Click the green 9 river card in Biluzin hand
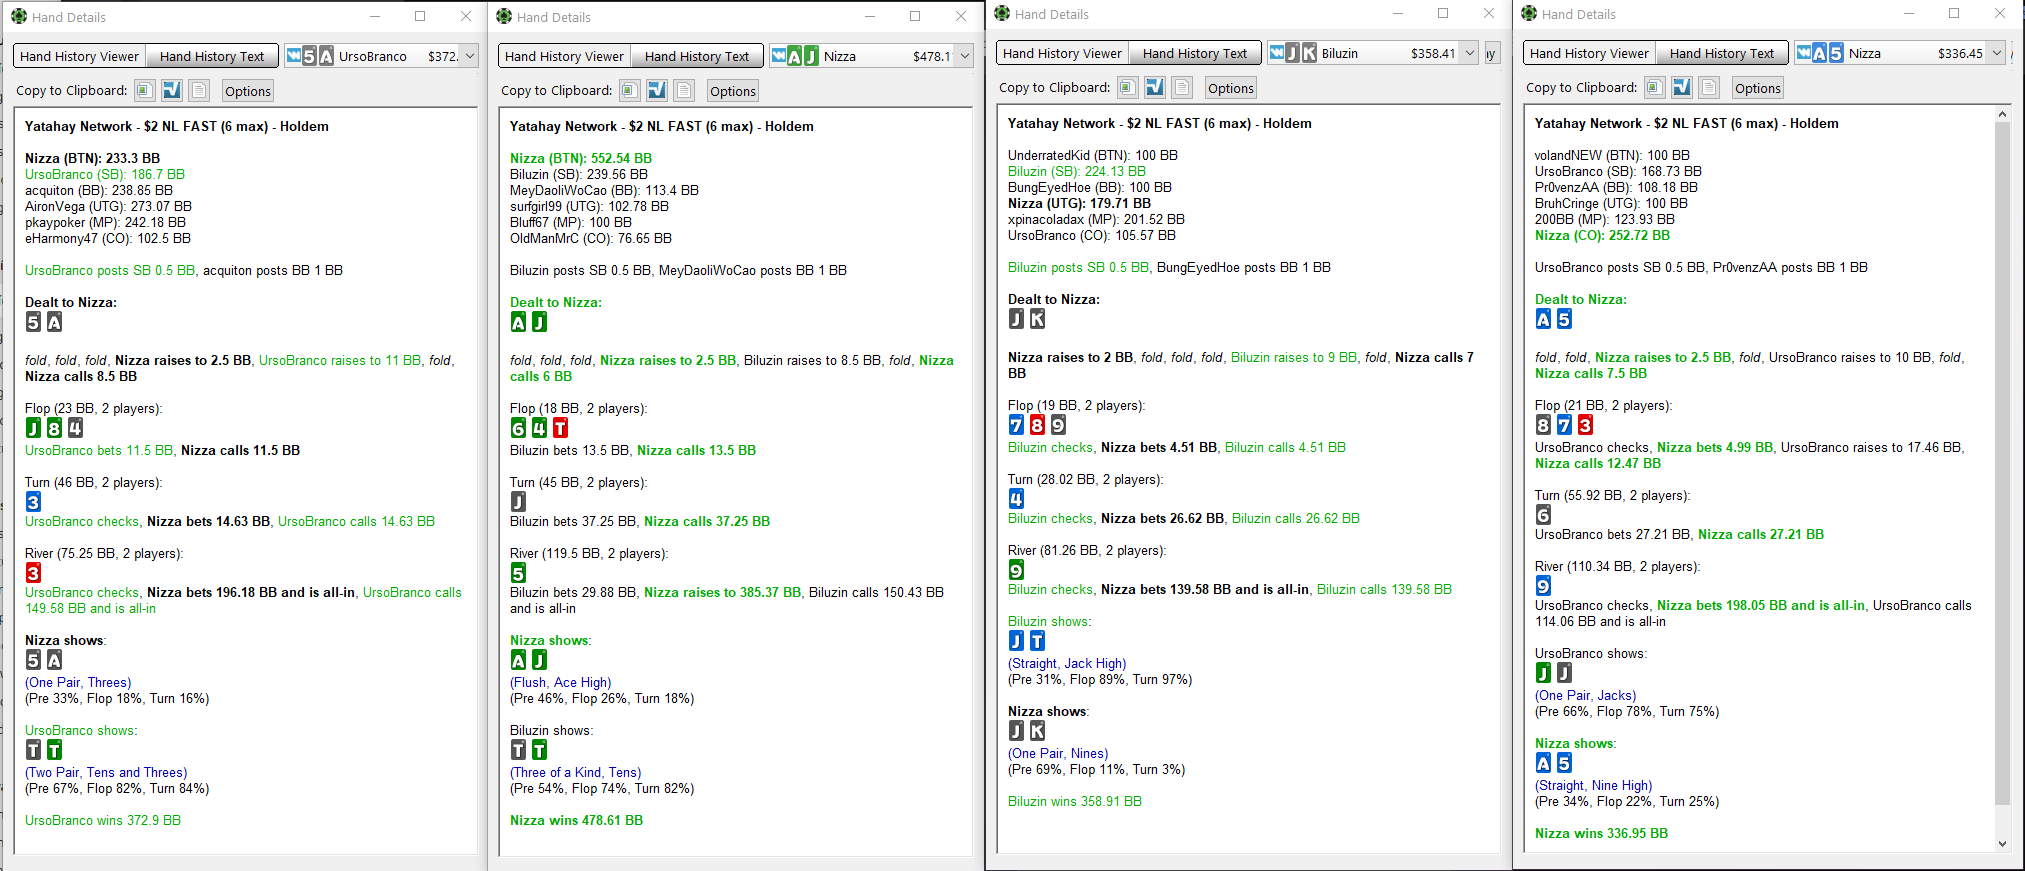 coord(1016,570)
